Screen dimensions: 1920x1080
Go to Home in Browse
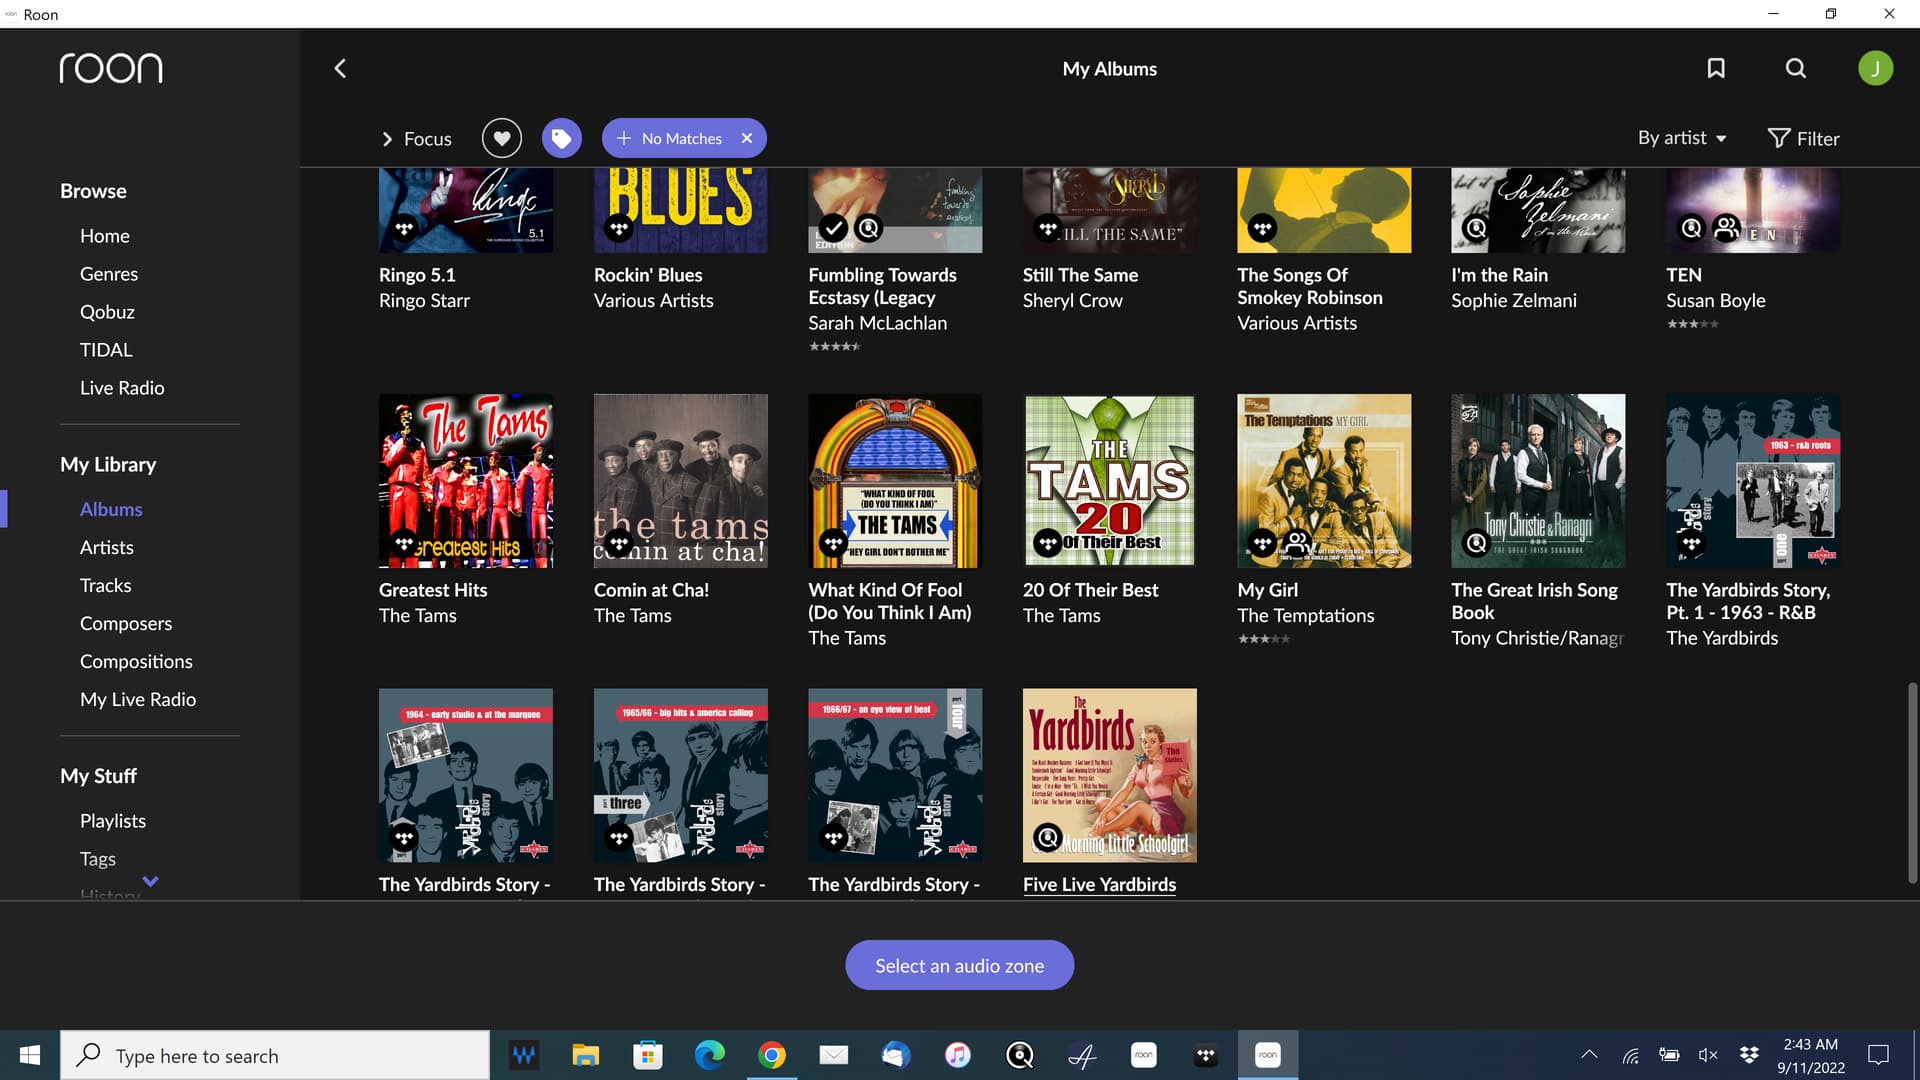tap(105, 236)
